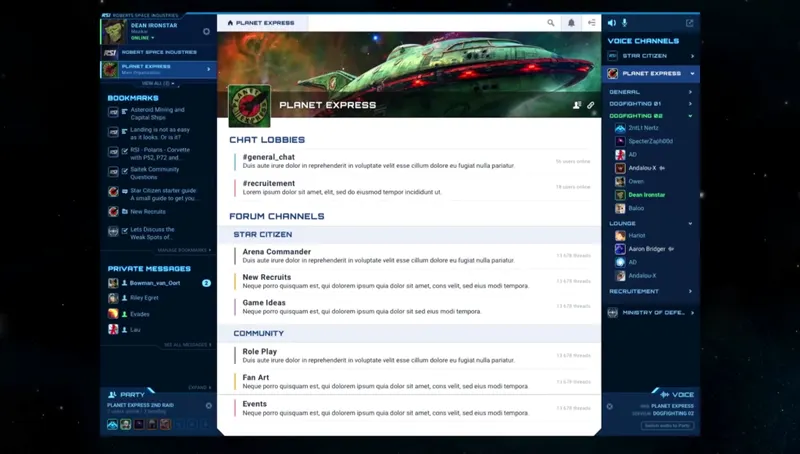Open settings gear beside Dean Ironstar

(x=207, y=31)
